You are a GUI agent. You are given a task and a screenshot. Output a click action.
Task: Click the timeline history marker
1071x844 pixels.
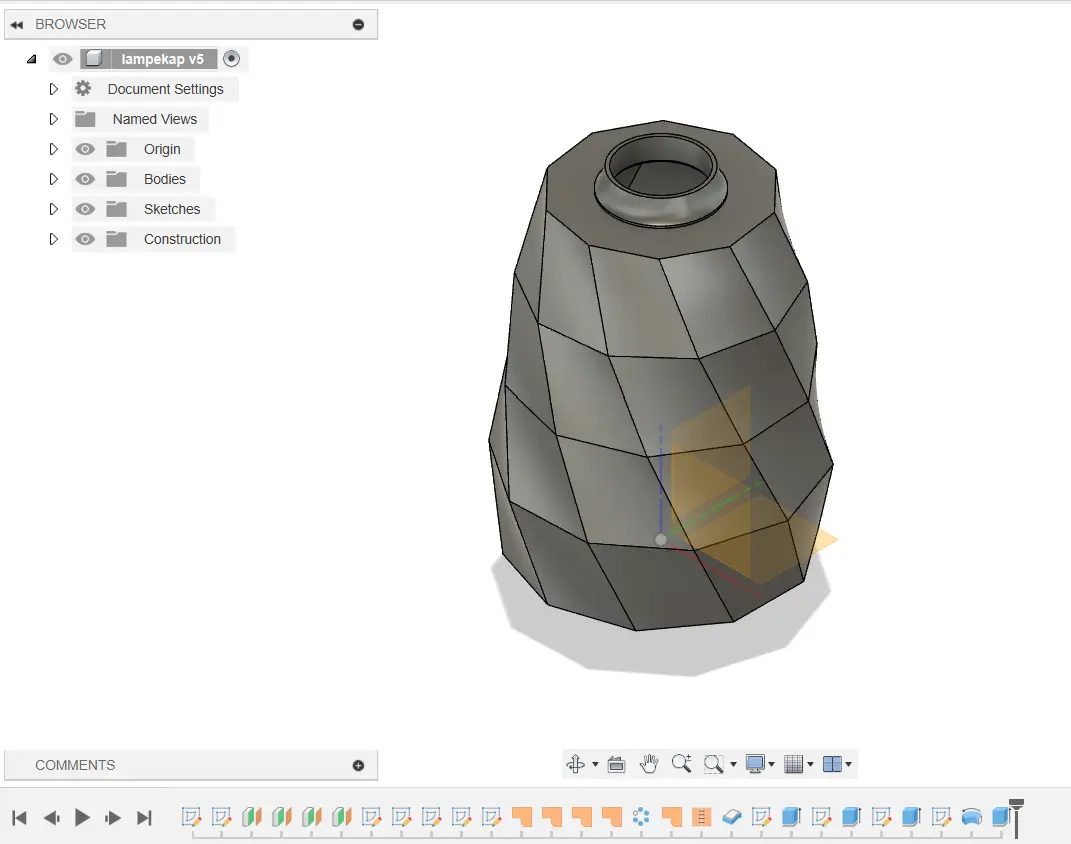tap(1016, 818)
